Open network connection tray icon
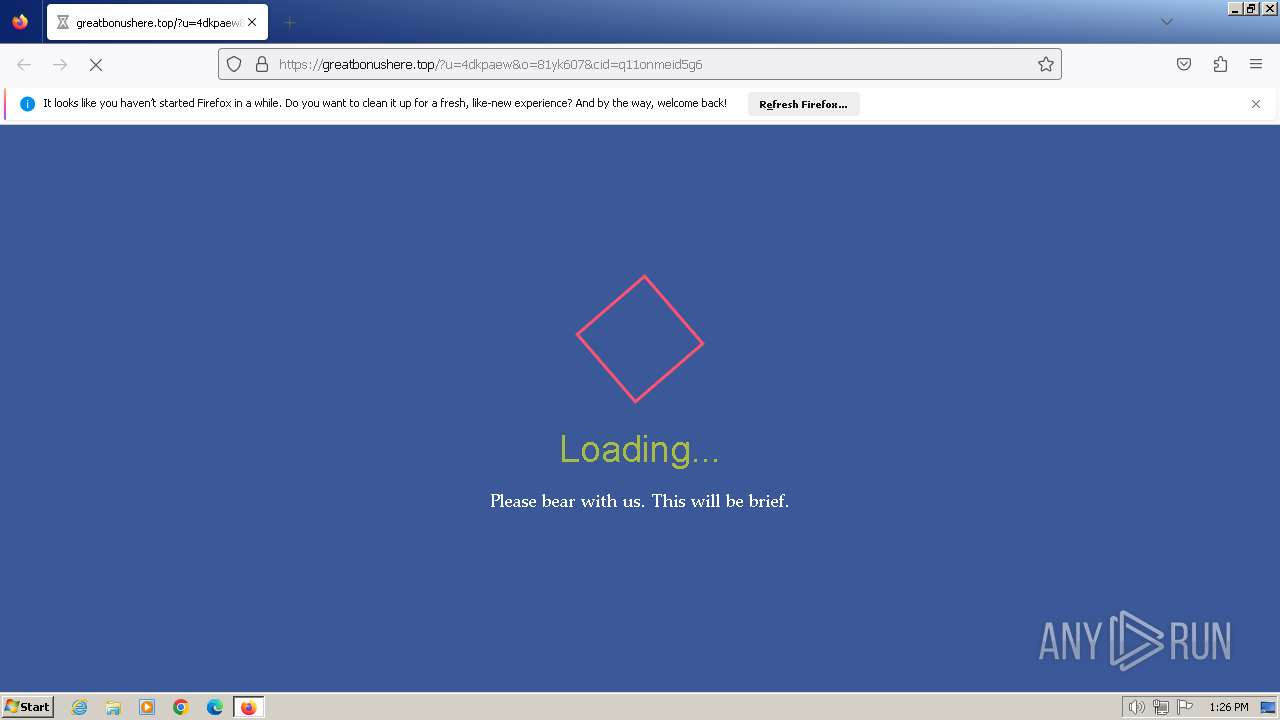The image size is (1280, 720). coord(1161,707)
